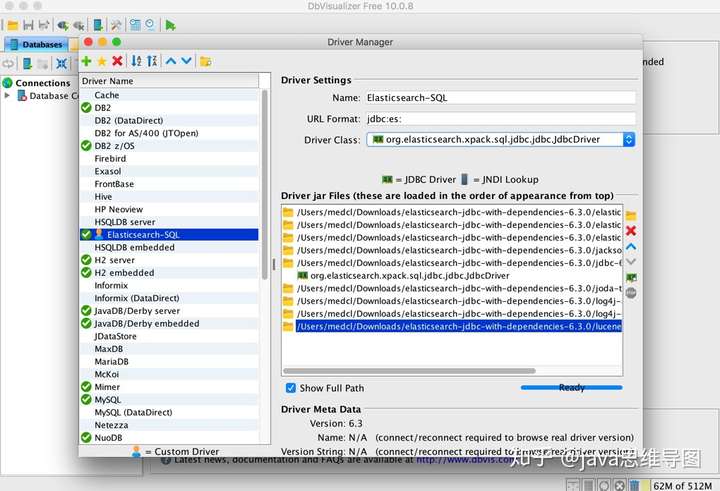Click the Ready progress bar
This screenshot has width=720, height=491.
point(571,388)
